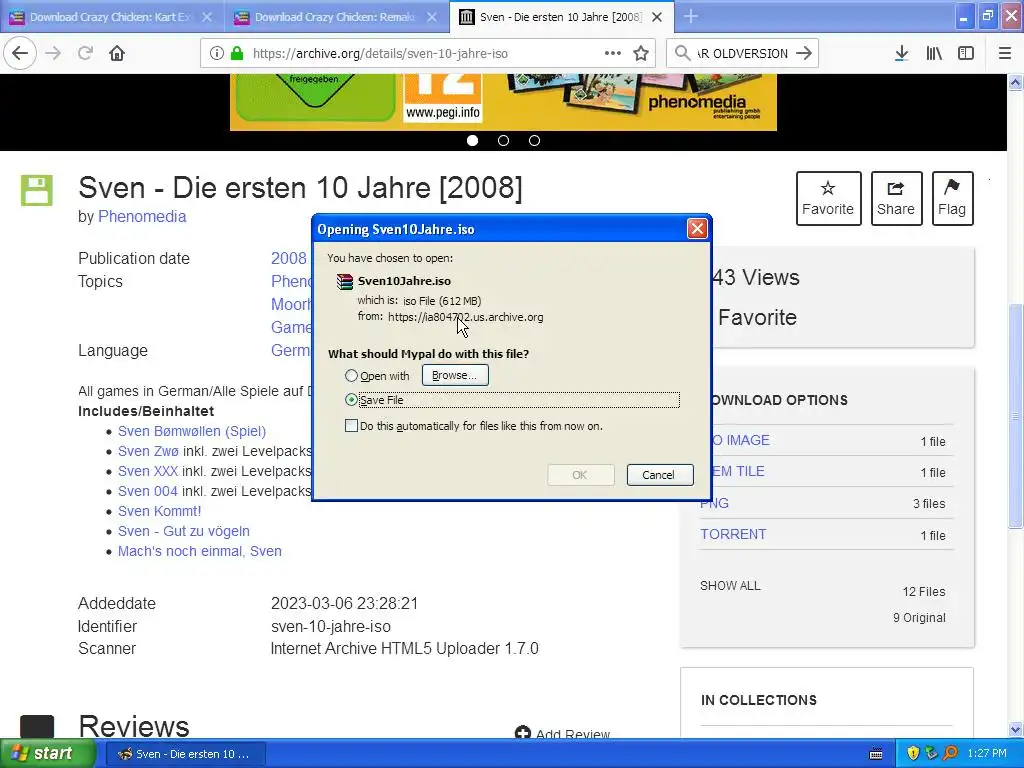Open the TORRENT download option
This screenshot has height=768, width=1024.
(x=733, y=534)
